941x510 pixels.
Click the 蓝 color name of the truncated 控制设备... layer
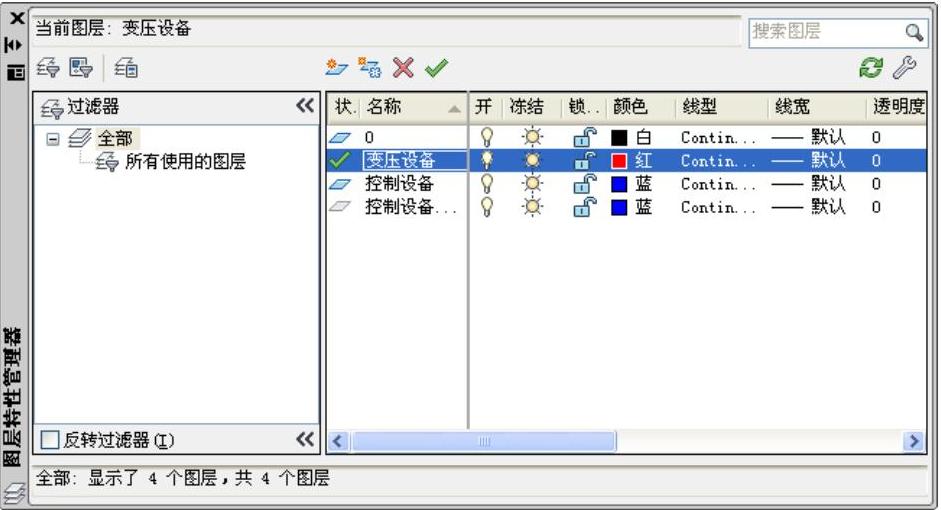click(643, 207)
